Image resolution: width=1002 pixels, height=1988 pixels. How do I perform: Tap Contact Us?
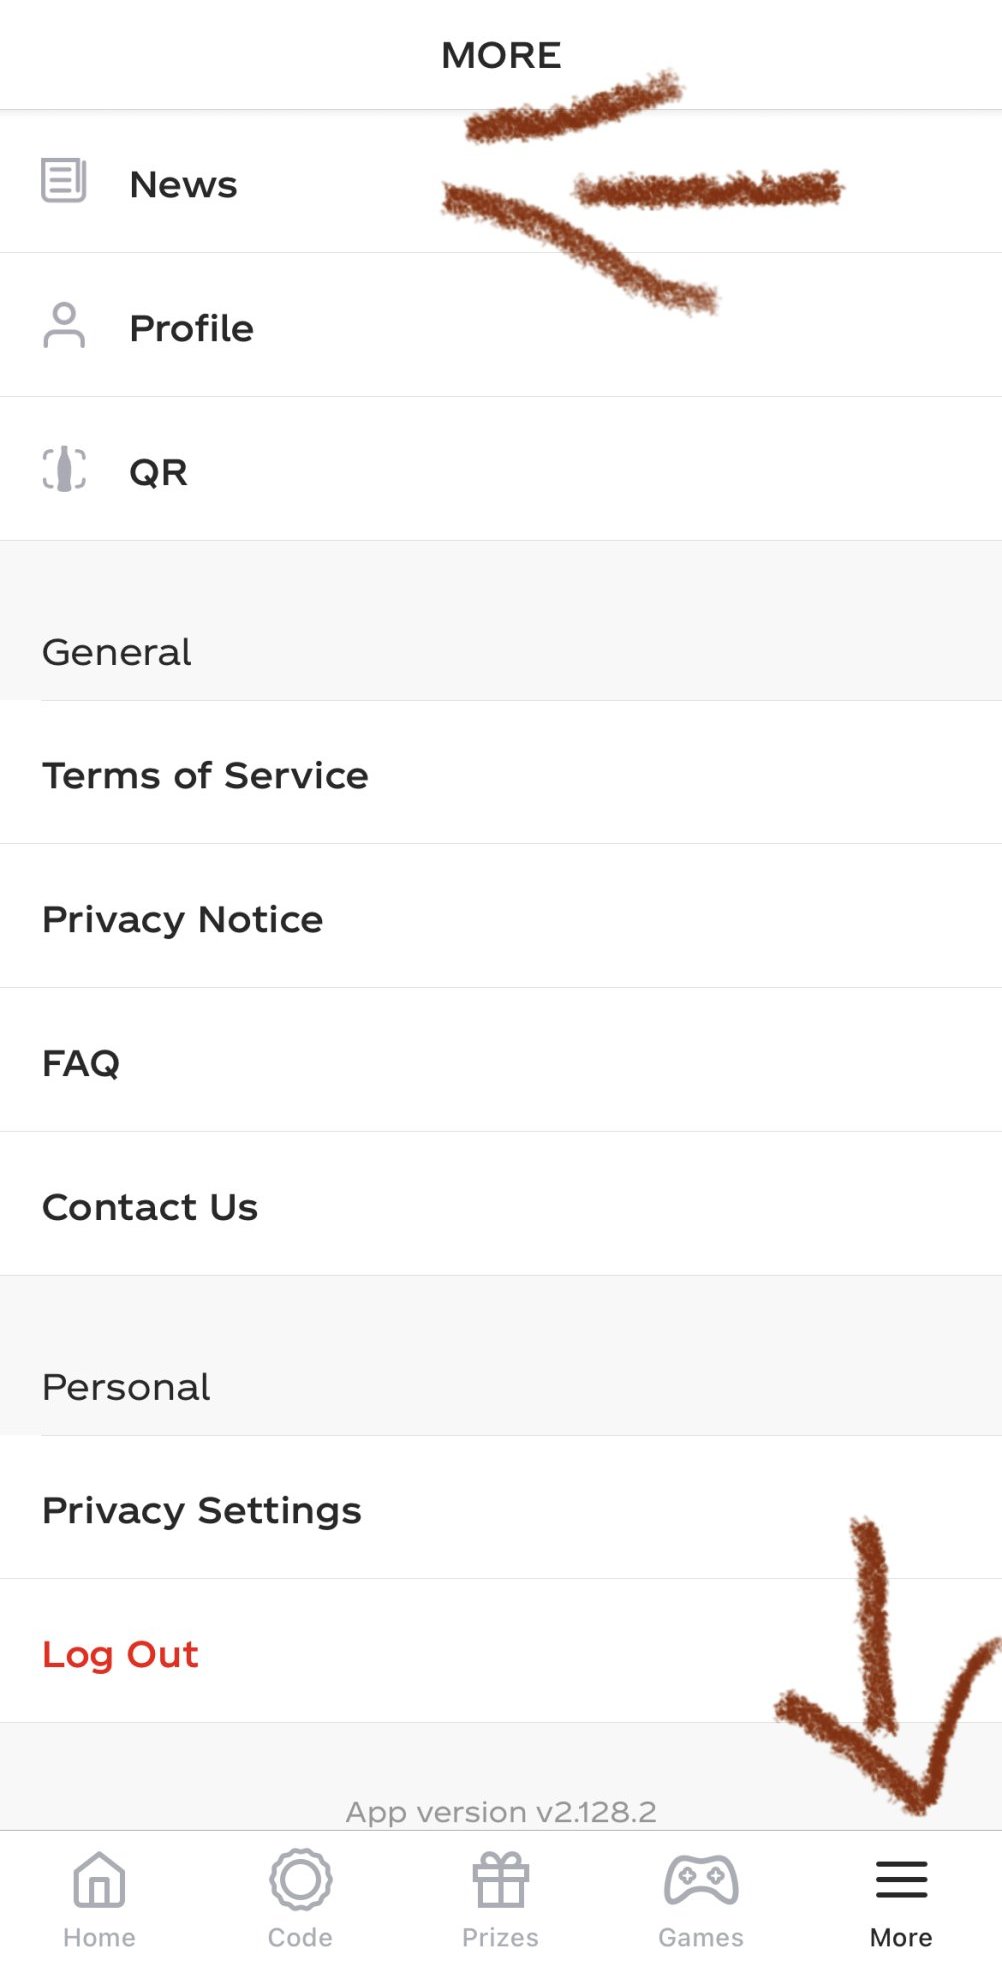coord(150,1207)
